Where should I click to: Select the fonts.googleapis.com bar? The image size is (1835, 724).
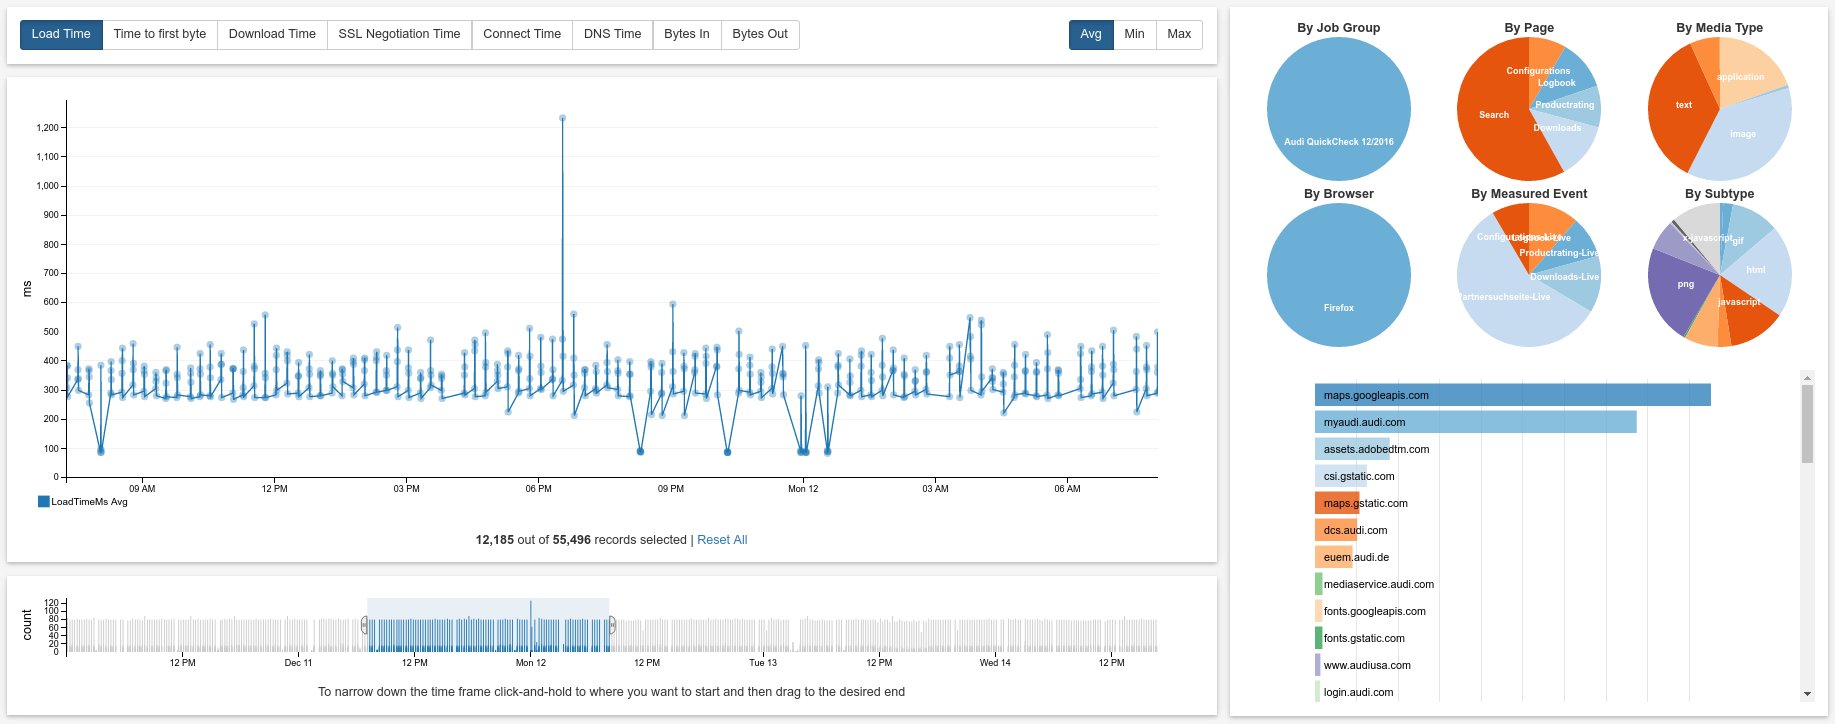coord(1319,611)
